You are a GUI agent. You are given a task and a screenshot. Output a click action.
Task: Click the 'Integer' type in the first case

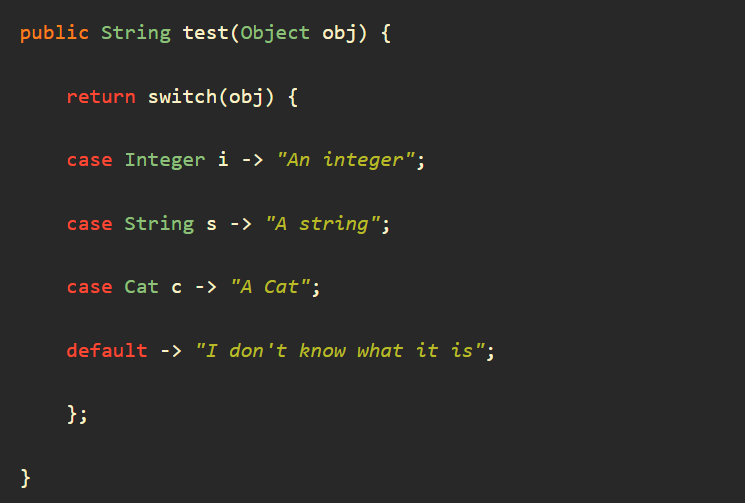pos(165,161)
